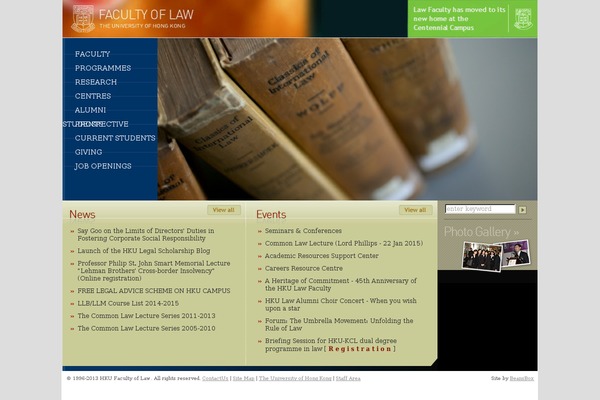
Task: Open the GIVING menu item
Action: point(88,152)
